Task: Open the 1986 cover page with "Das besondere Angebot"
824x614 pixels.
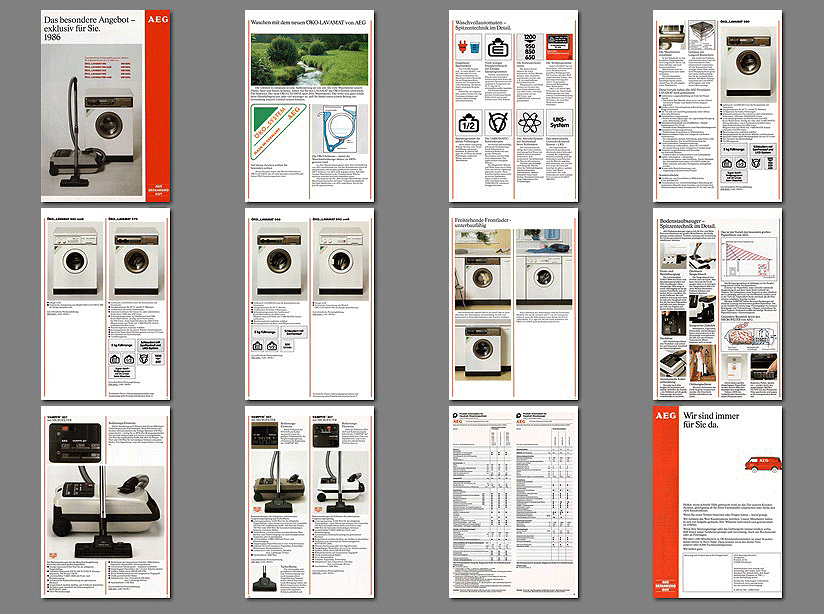Action: (106, 106)
